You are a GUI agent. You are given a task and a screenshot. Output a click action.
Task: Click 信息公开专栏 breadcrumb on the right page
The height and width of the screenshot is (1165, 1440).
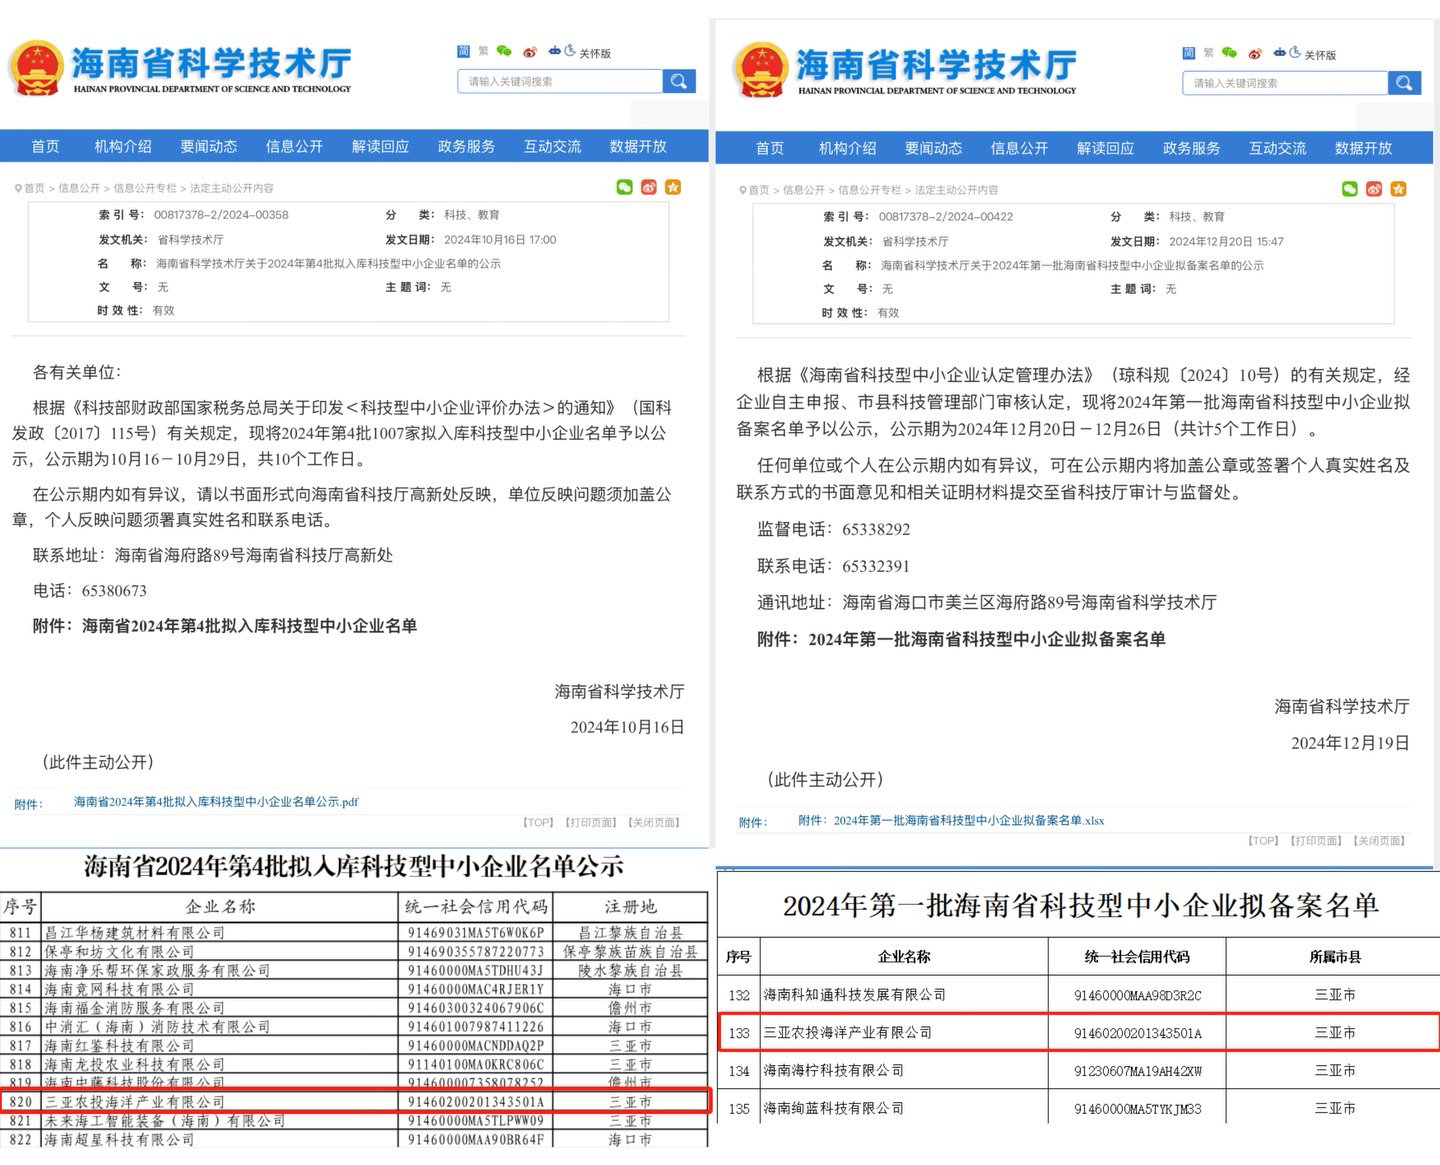pyautogui.click(x=869, y=190)
